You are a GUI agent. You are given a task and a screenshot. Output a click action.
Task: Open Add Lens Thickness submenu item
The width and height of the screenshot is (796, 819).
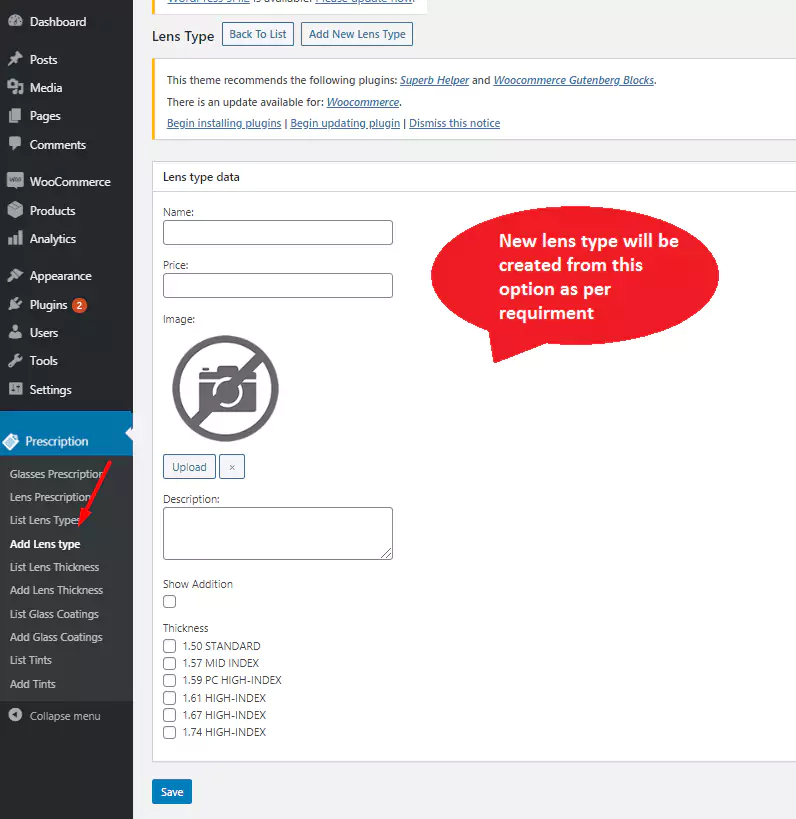[x=56, y=590]
